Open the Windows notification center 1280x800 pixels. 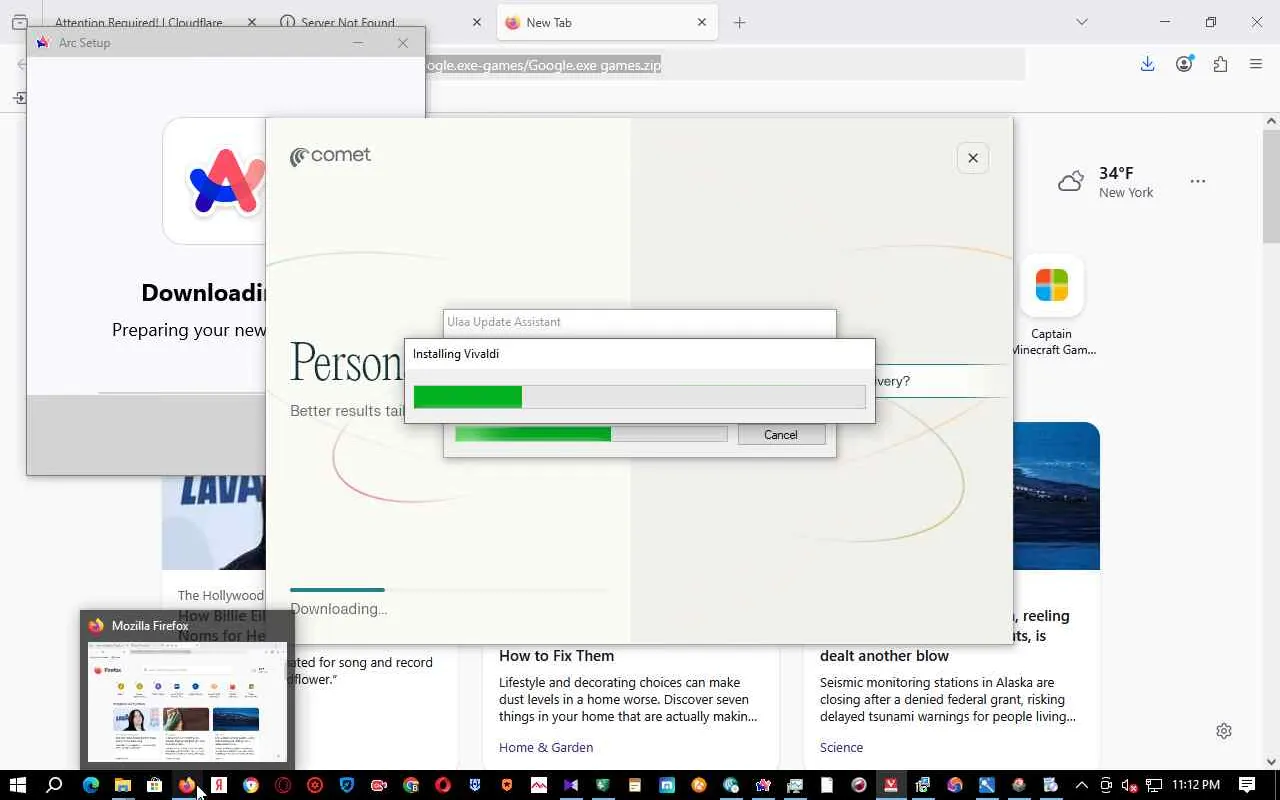point(1247,785)
